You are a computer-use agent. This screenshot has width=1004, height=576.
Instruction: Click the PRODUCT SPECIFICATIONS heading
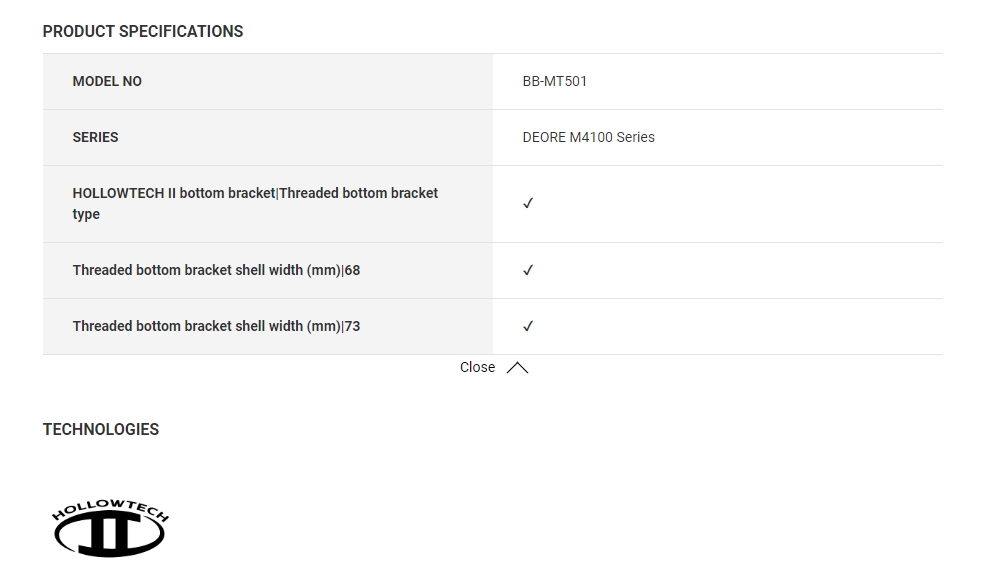click(x=143, y=31)
